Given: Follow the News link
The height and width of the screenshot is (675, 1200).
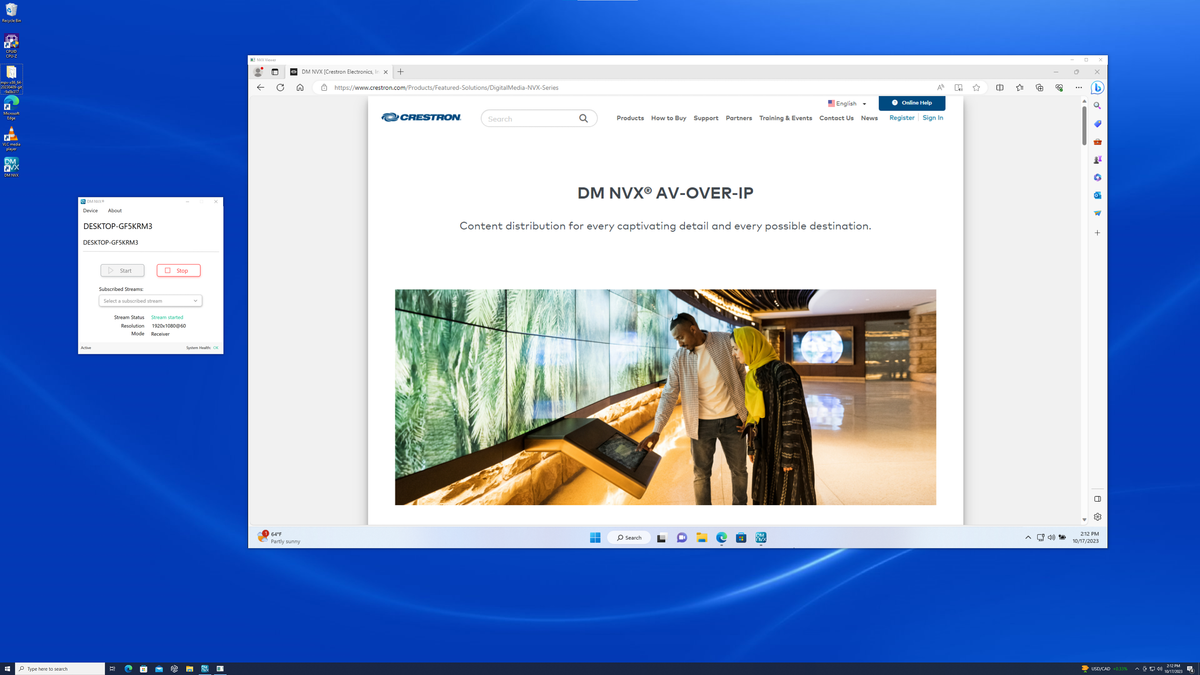Looking at the screenshot, I should pyautogui.click(x=870, y=118).
